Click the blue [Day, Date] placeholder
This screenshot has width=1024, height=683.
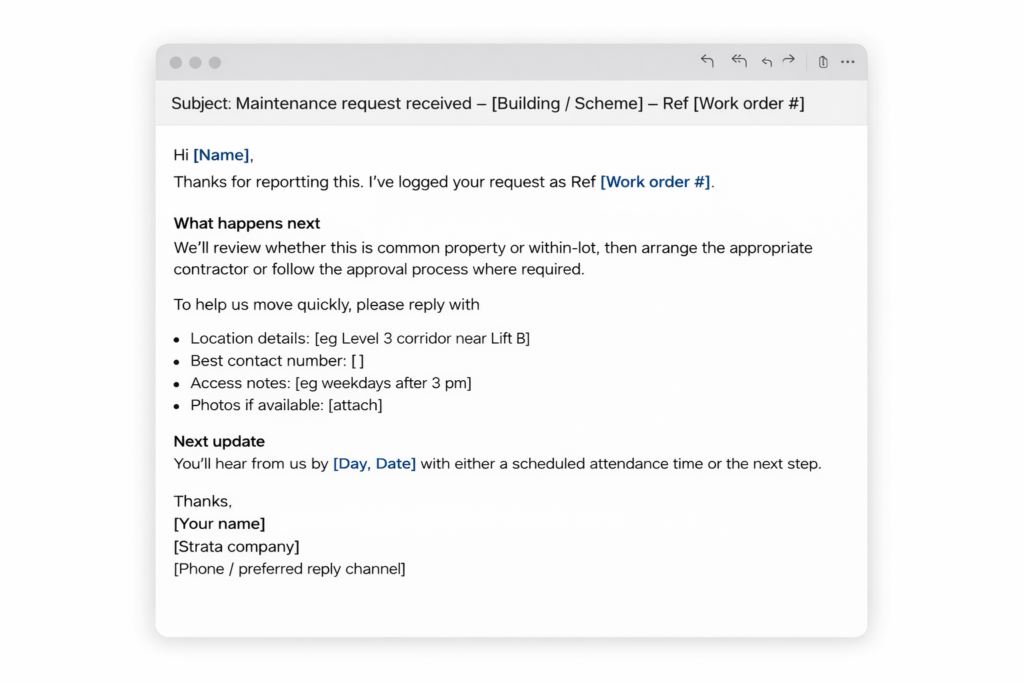[374, 464]
